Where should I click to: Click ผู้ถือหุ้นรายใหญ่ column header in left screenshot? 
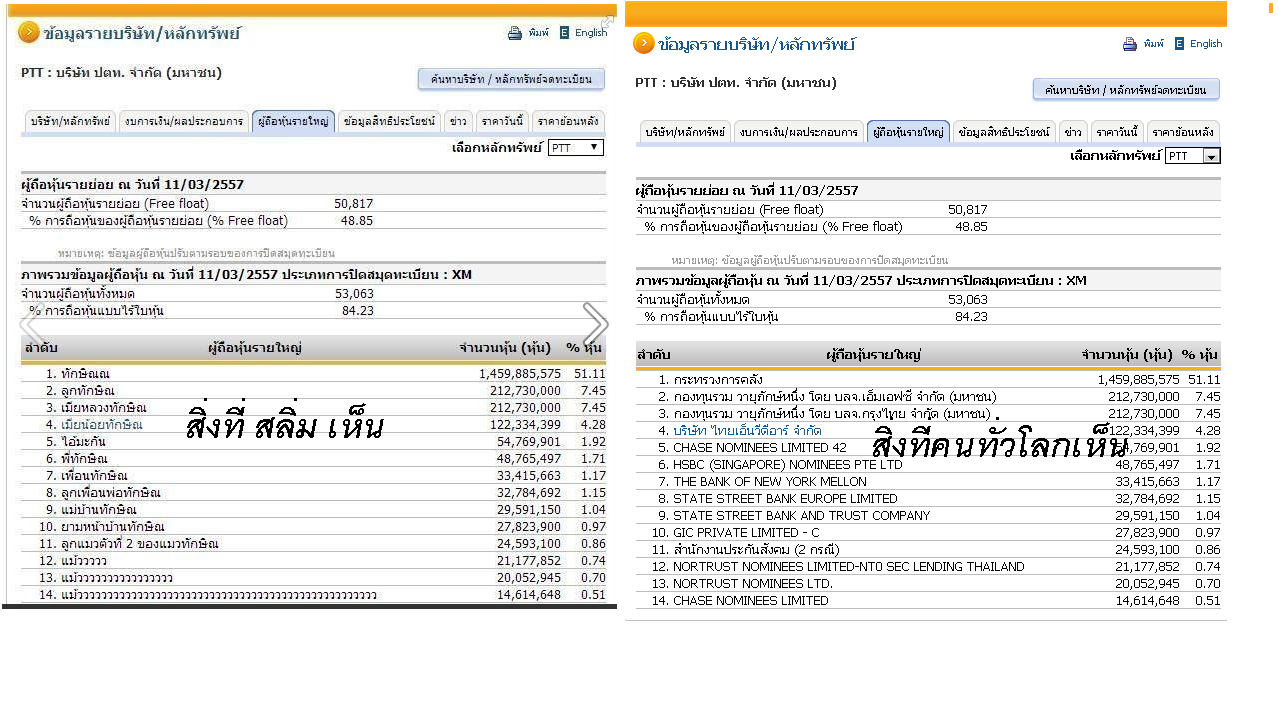[255, 348]
